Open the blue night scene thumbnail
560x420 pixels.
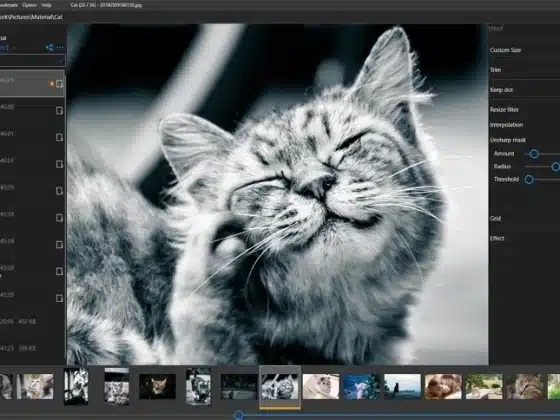click(361, 387)
